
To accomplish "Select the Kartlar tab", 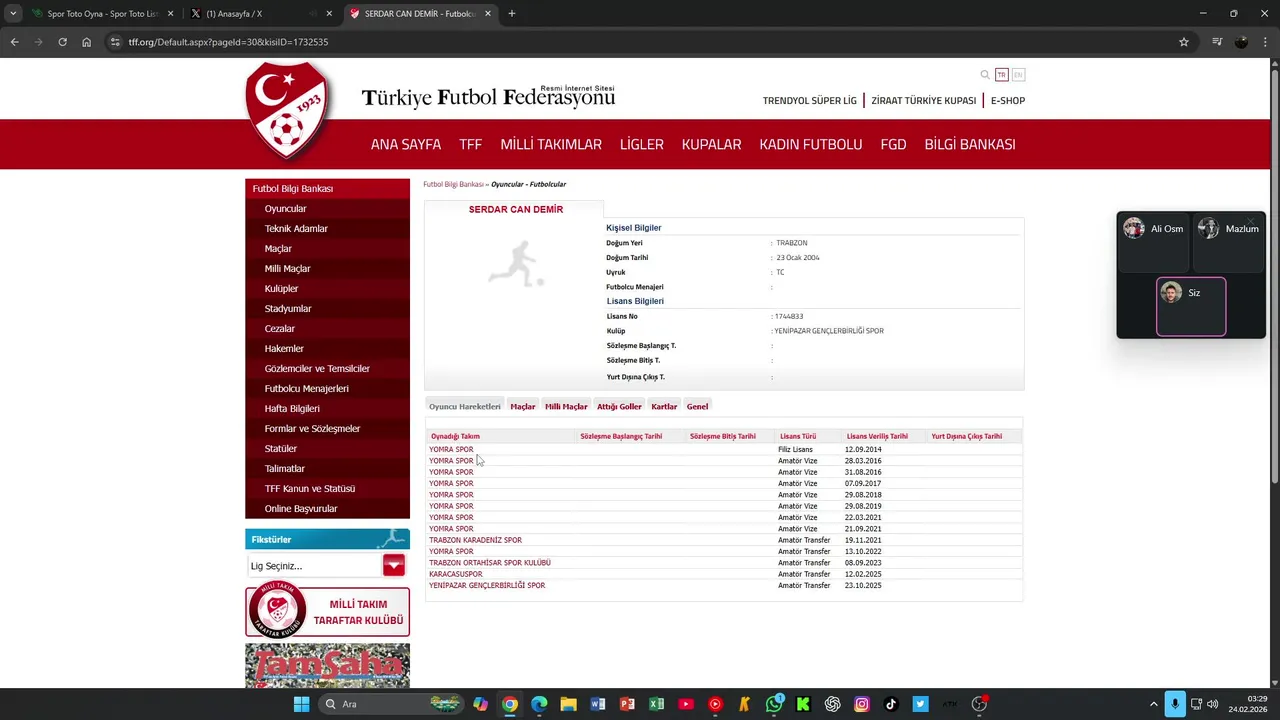I will [664, 407].
